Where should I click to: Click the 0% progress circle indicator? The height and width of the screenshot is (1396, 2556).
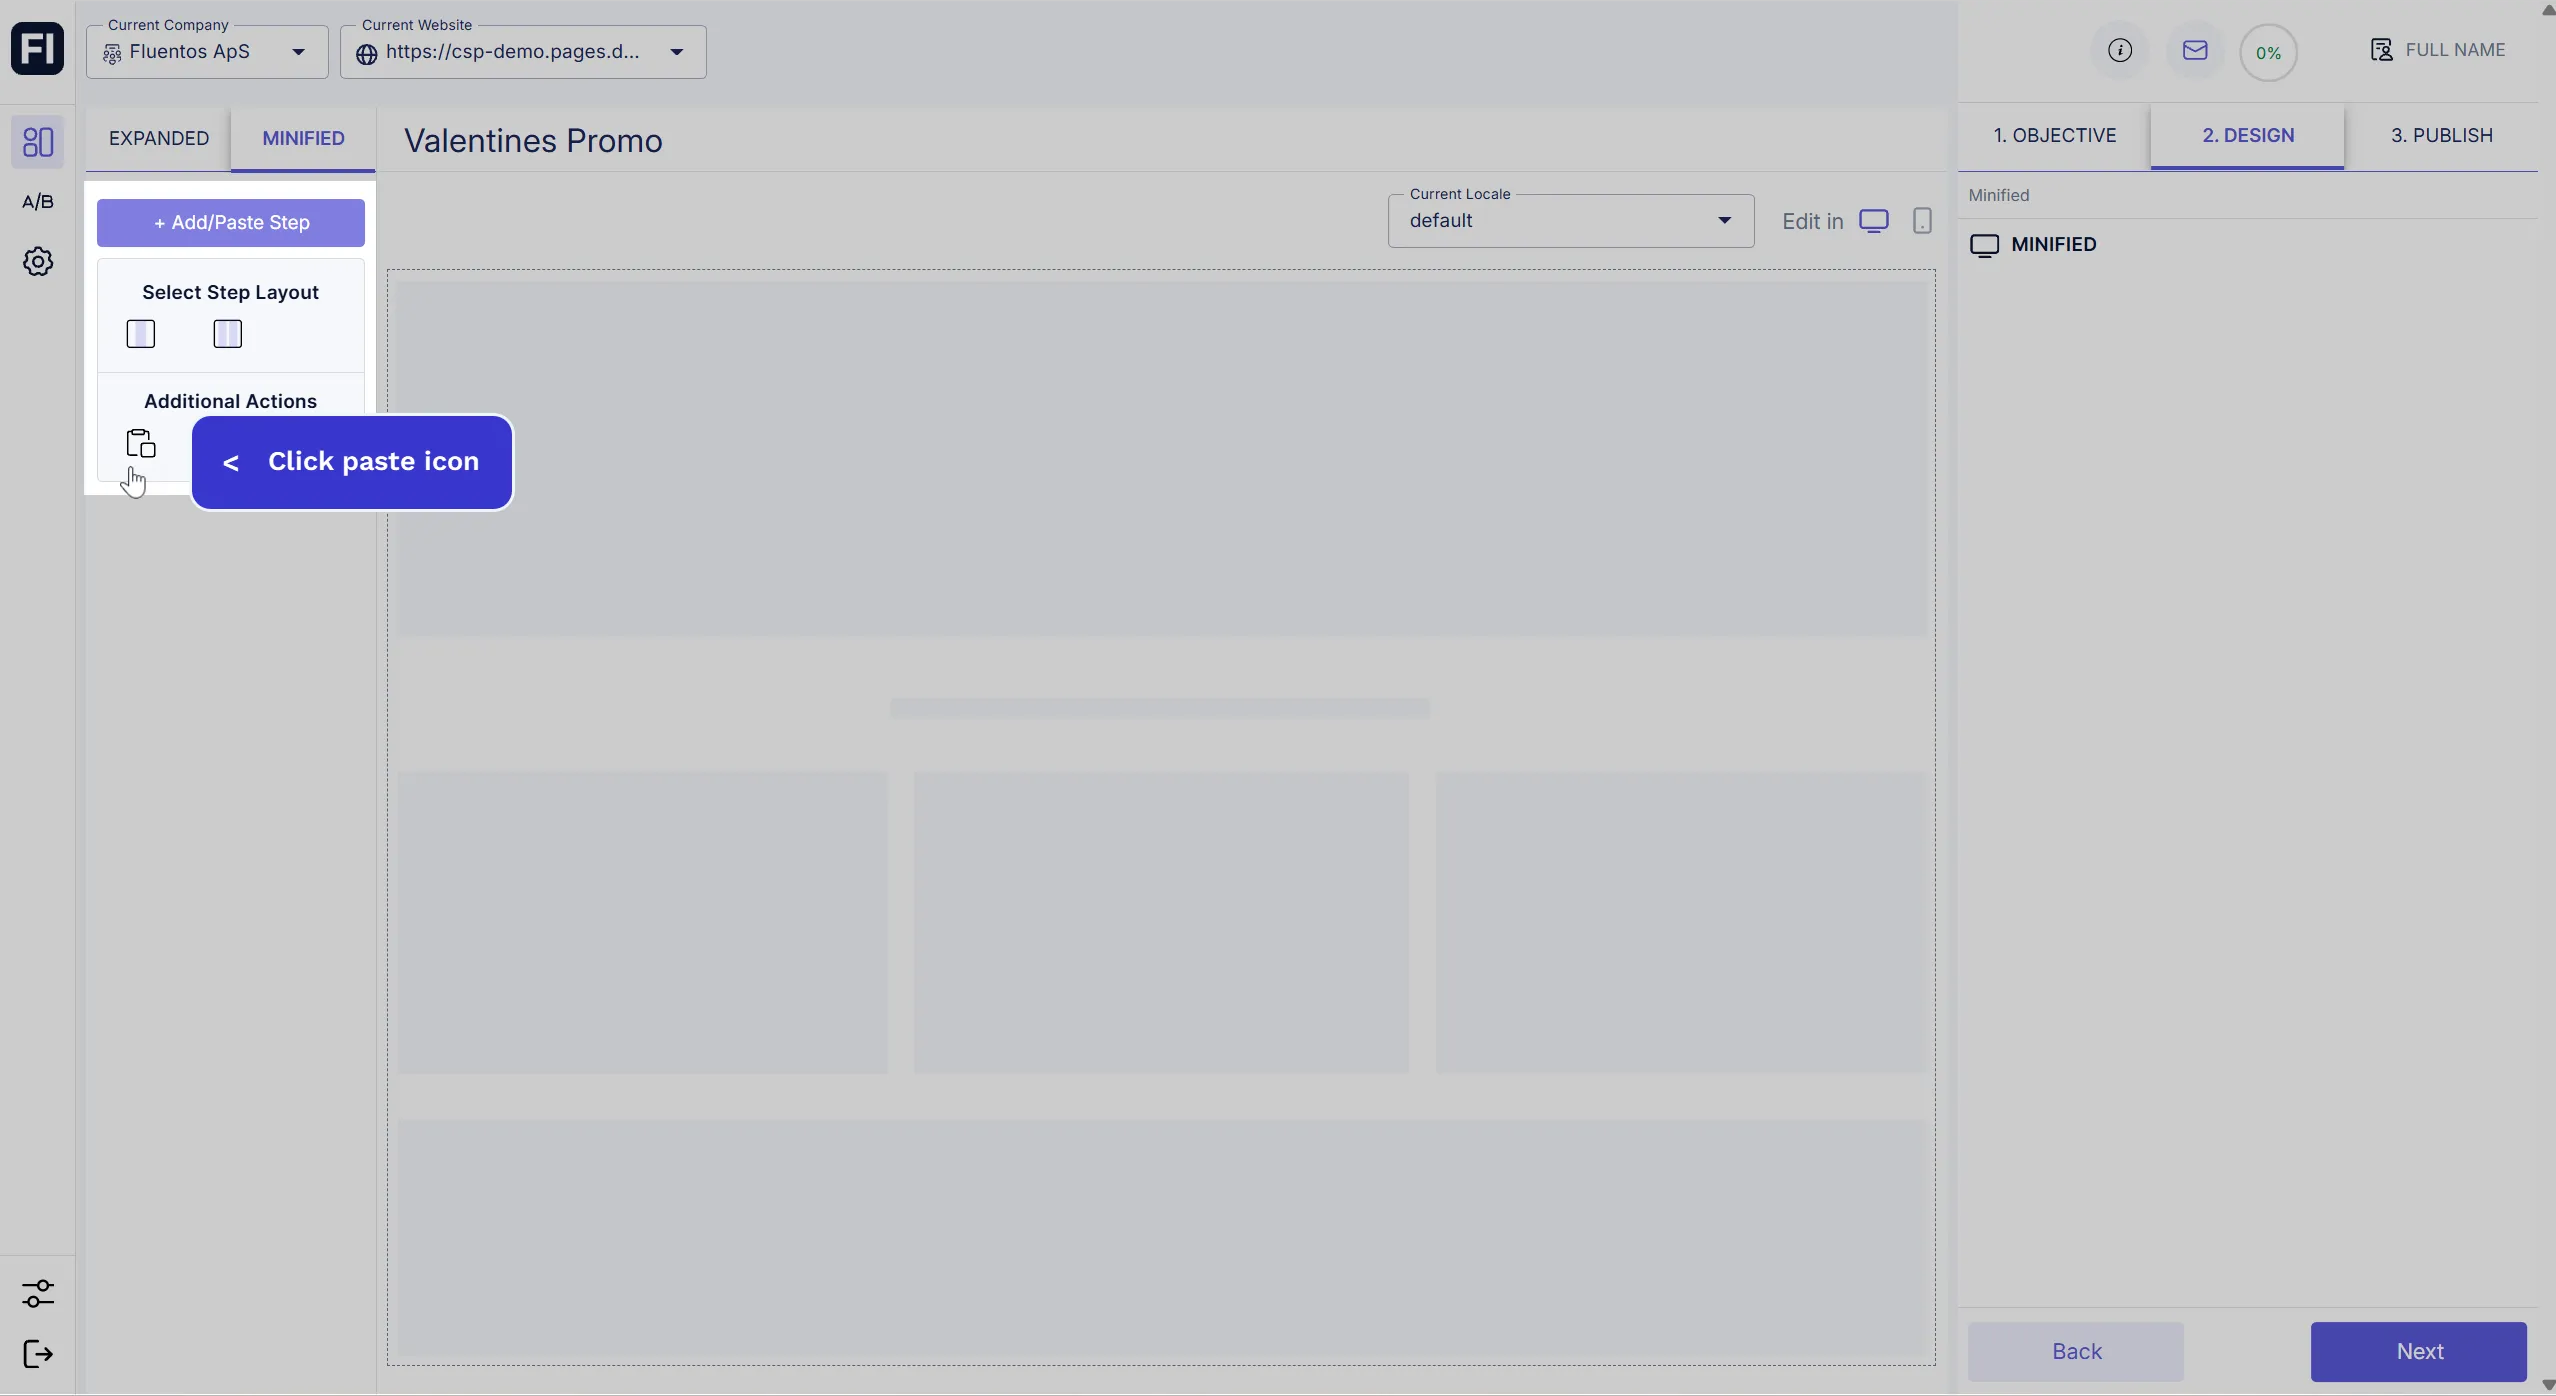2269,53
